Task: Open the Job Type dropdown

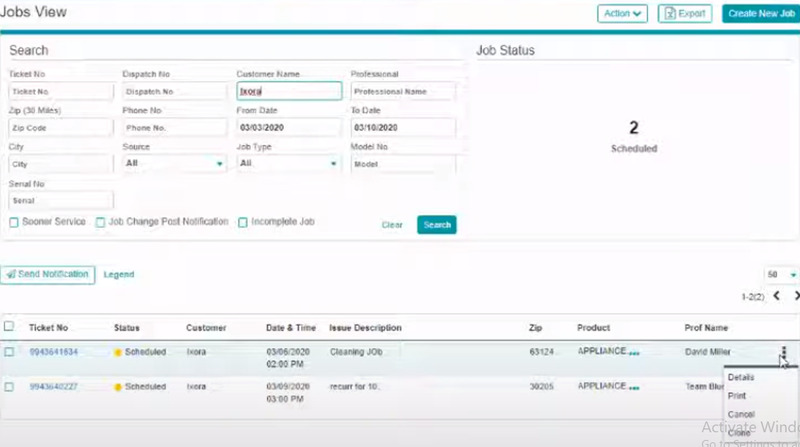Action: (x=289, y=163)
